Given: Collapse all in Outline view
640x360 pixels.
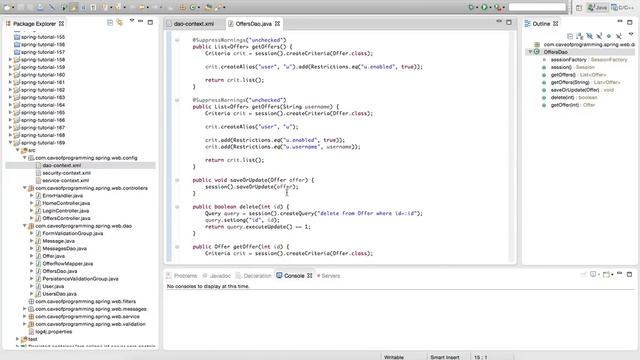Looking at the screenshot, I should pos(570,36).
